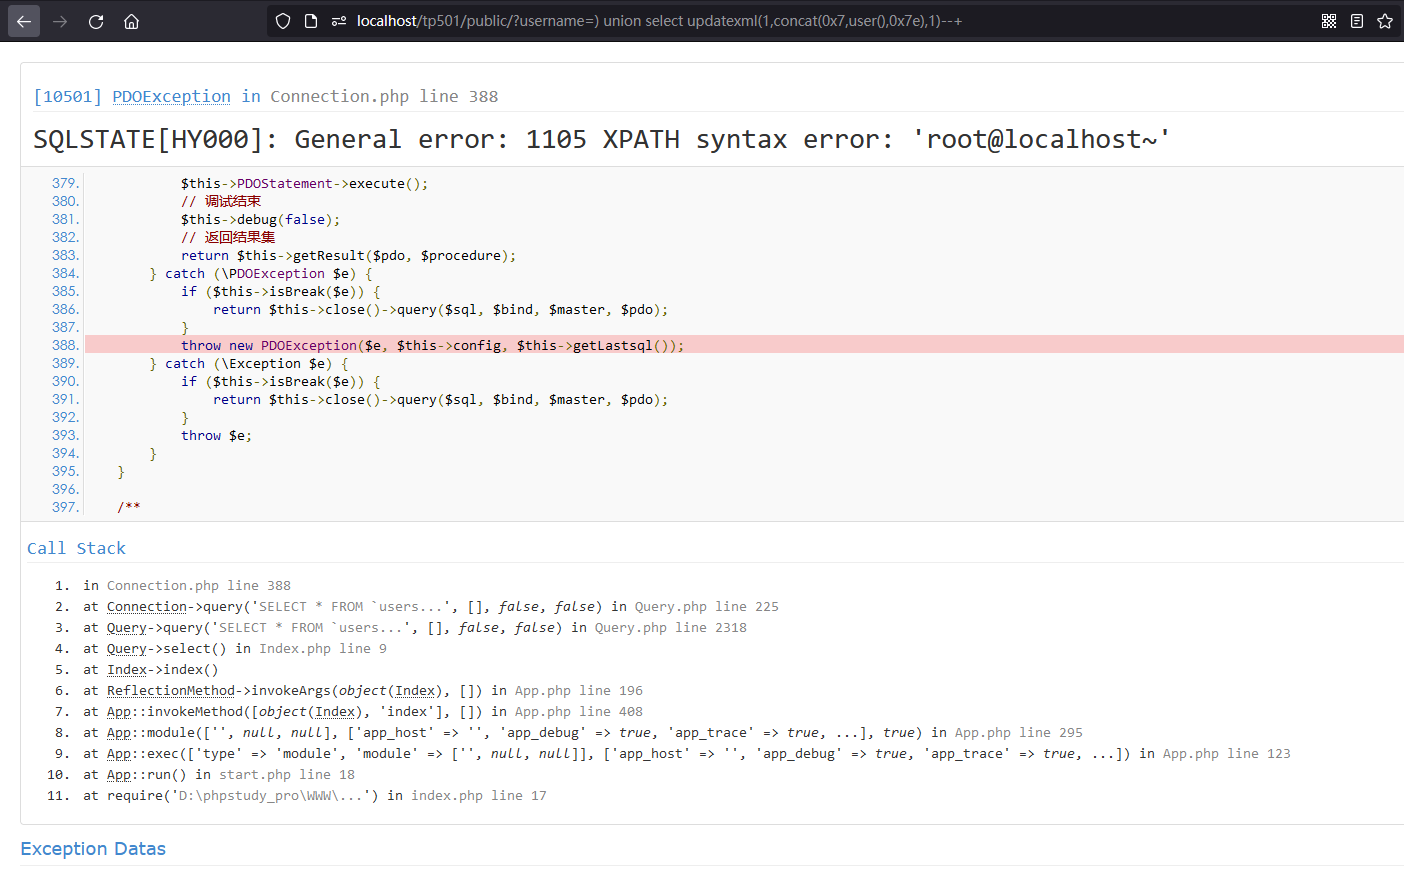Show tracking protection shield info
Viewport: 1404px width, 882px height.
tap(283, 21)
